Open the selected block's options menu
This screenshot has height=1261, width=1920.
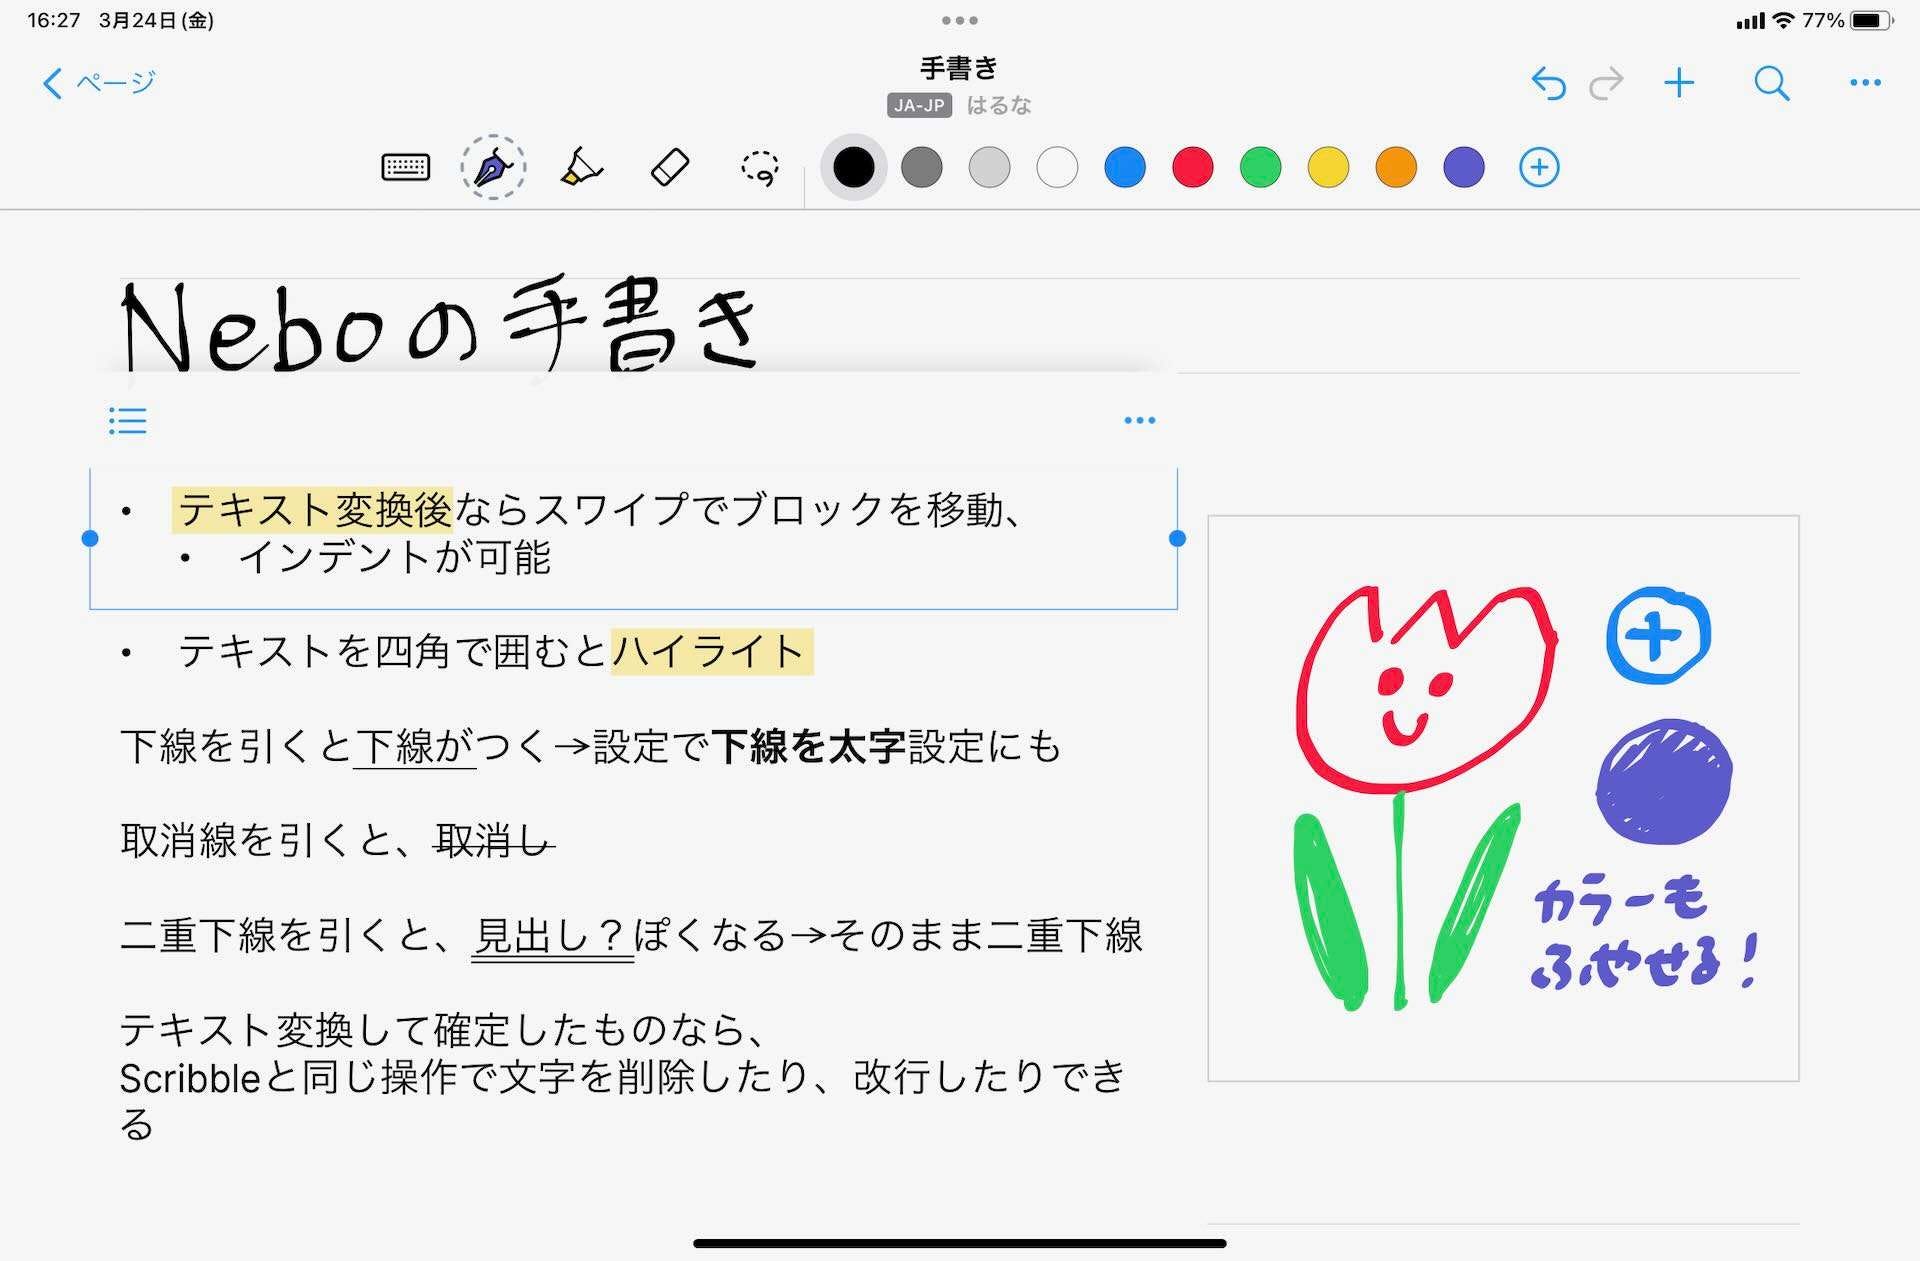[x=1139, y=421]
